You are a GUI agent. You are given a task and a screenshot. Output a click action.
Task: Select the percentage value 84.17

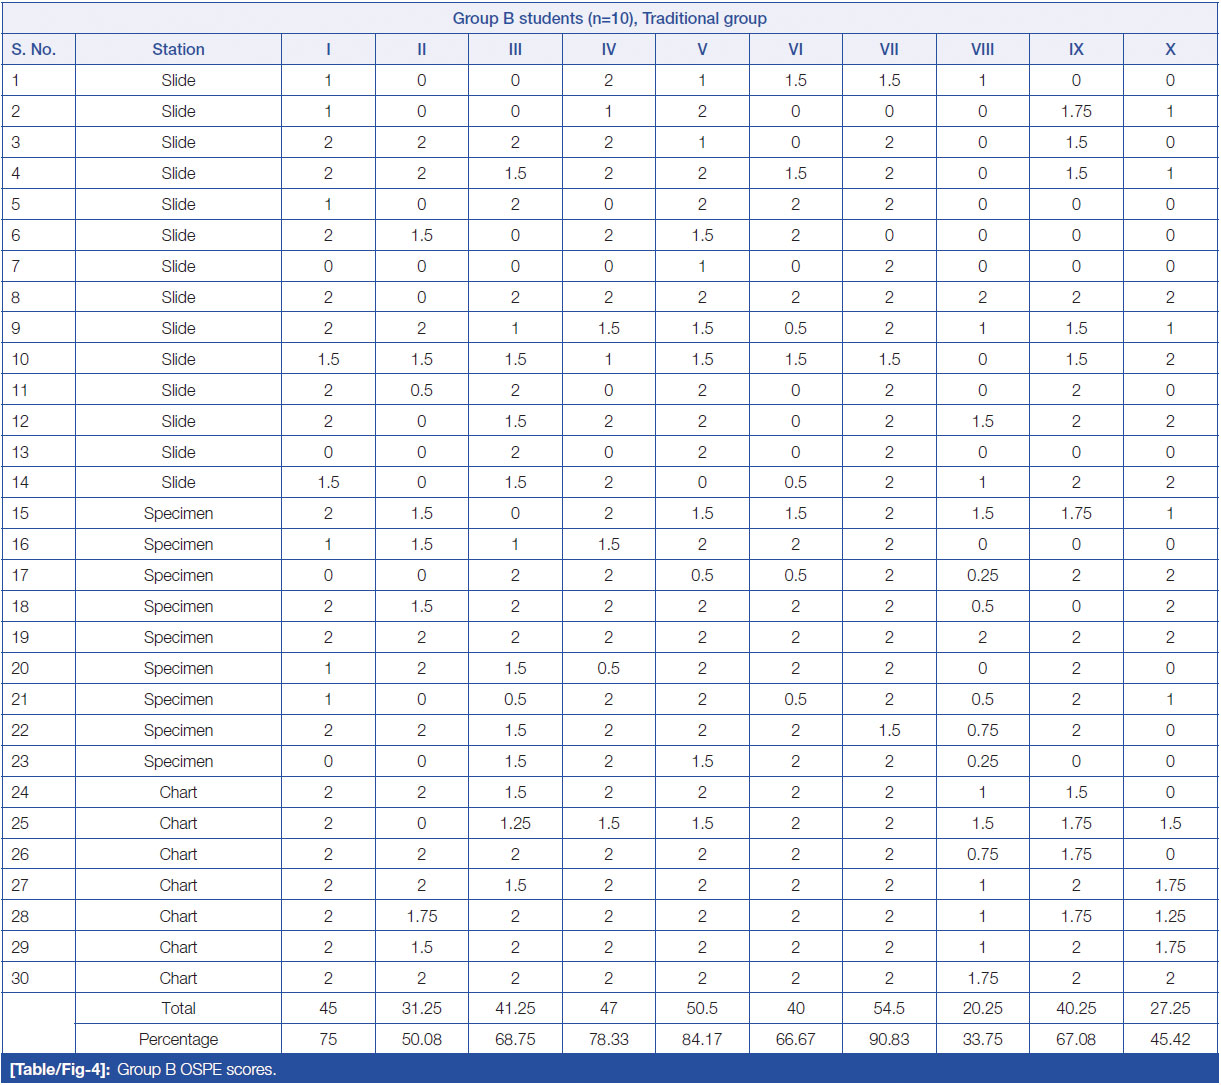point(702,1039)
